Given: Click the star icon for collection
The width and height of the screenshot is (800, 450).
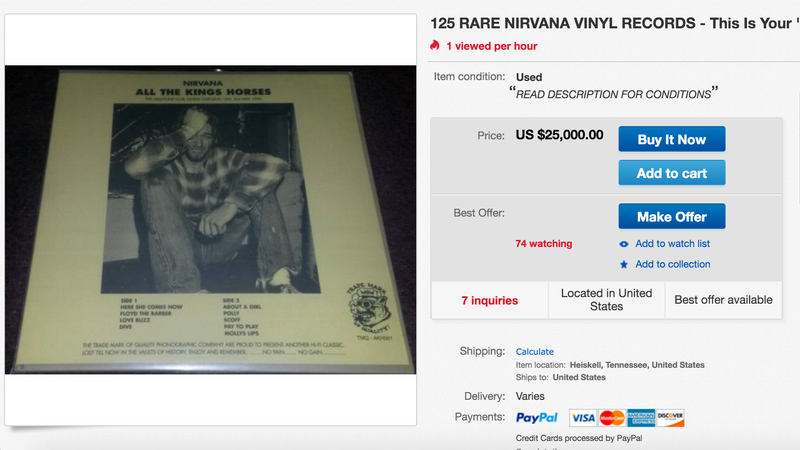Looking at the screenshot, I should (623, 264).
